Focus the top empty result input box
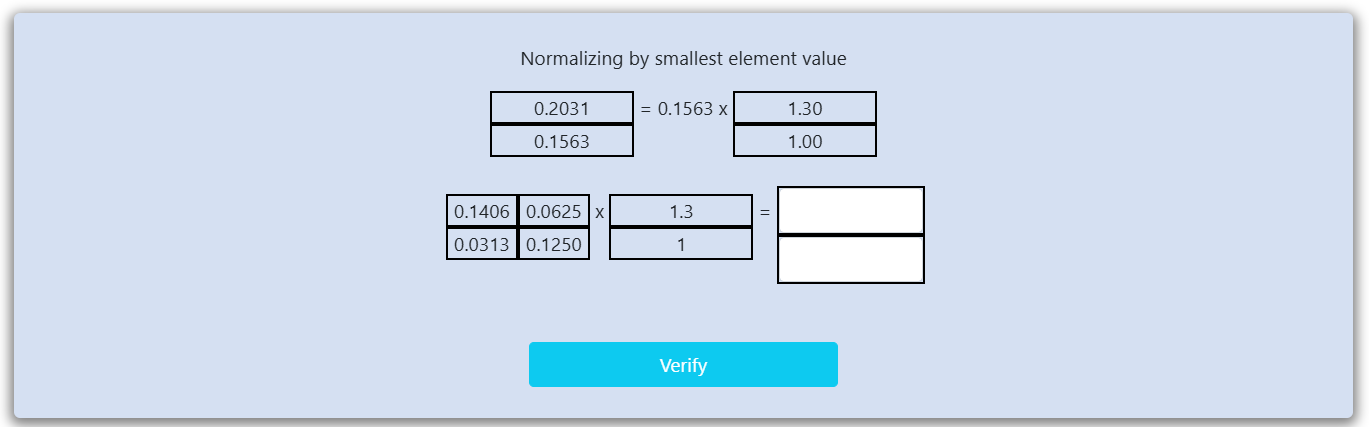1369x427 pixels. coord(850,211)
